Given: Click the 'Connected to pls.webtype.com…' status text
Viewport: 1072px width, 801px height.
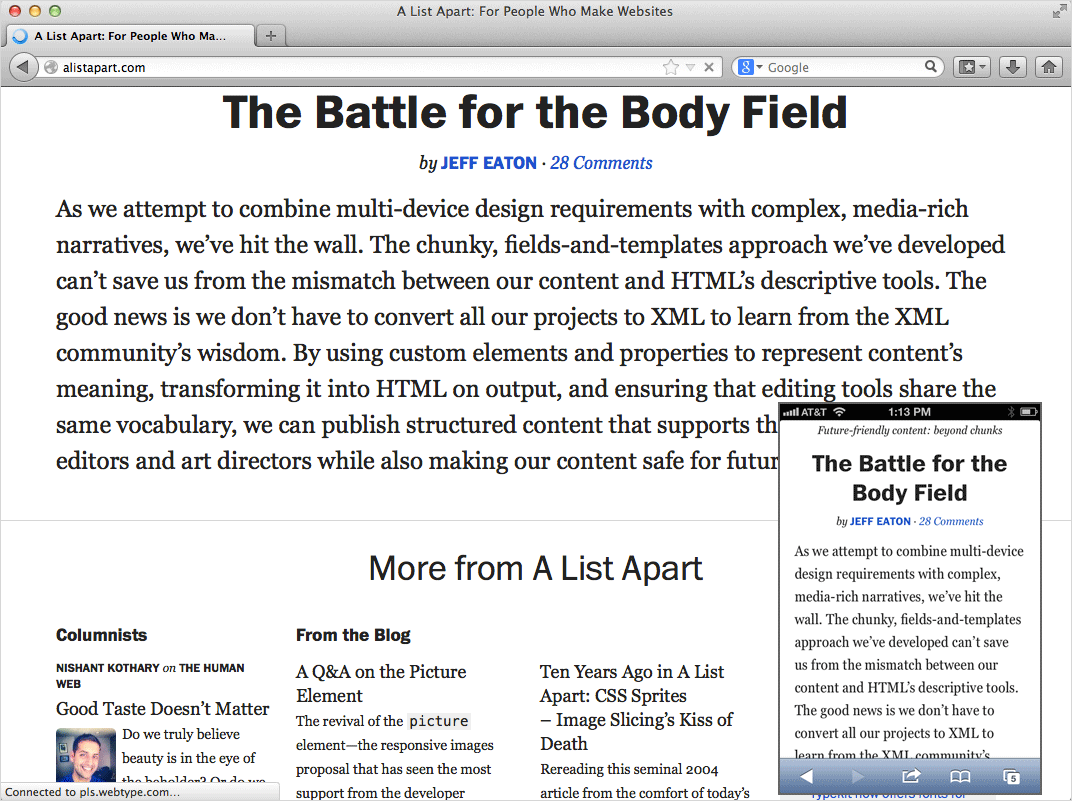Looking at the screenshot, I should [92, 792].
